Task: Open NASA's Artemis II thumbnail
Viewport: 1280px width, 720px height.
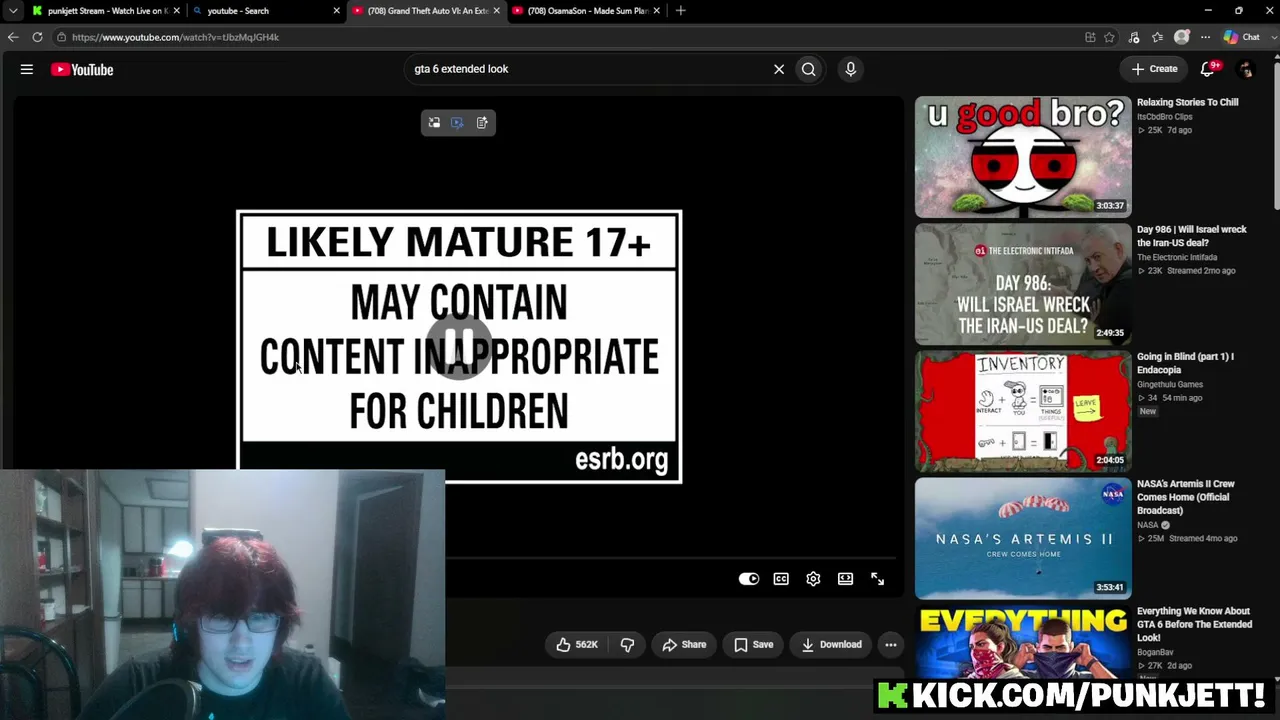Action: [1023, 538]
